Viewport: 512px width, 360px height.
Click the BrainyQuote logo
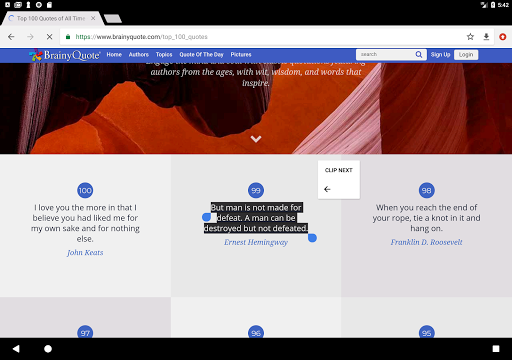coord(64,55)
